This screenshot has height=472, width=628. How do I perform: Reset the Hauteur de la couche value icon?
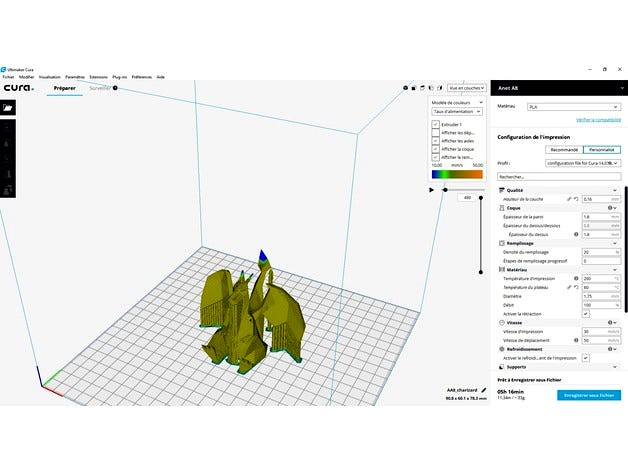[x=577, y=199]
